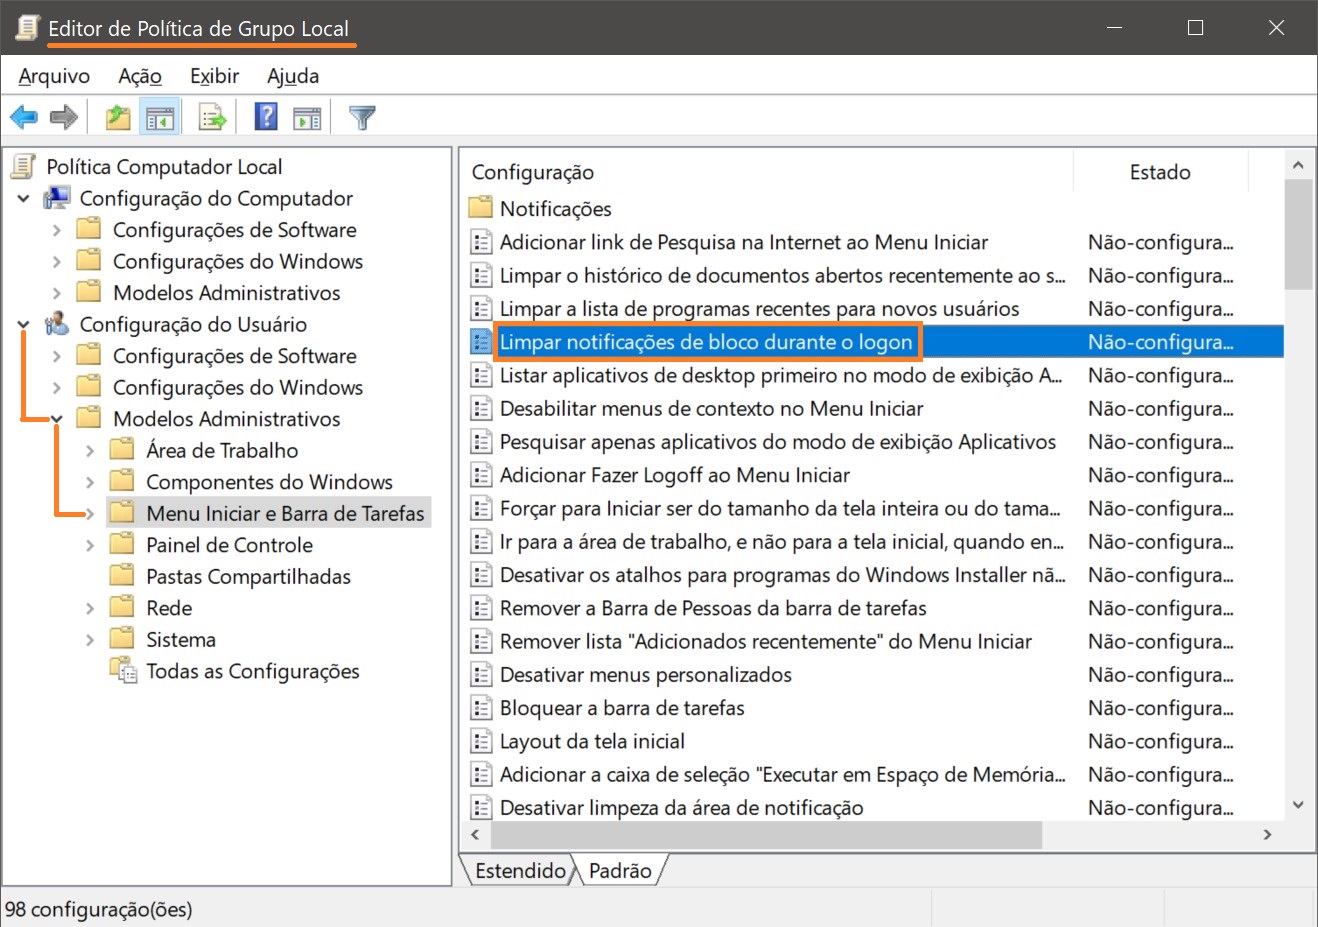1318x927 pixels.
Task: Click the Filter funnel toolbar icon
Action: pyautogui.click(x=362, y=117)
